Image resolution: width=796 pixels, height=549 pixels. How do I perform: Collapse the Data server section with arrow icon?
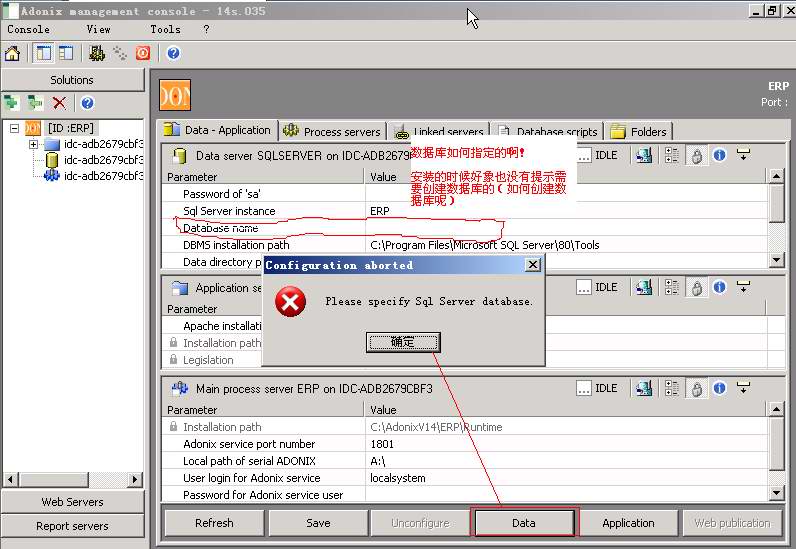click(x=743, y=155)
